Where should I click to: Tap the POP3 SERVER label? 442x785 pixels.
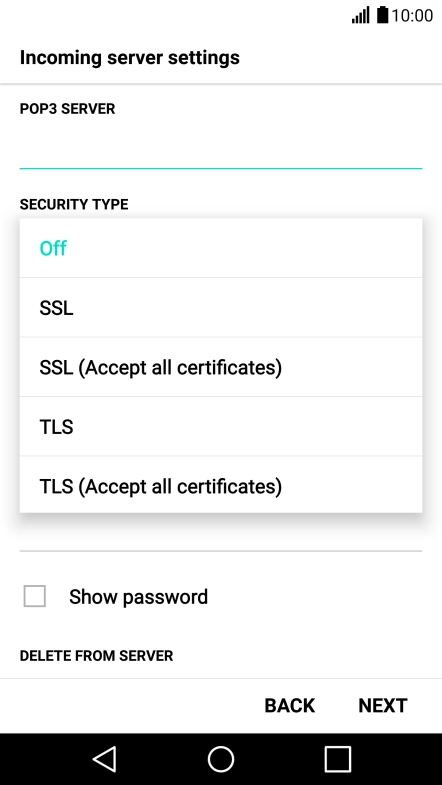(x=68, y=109)
